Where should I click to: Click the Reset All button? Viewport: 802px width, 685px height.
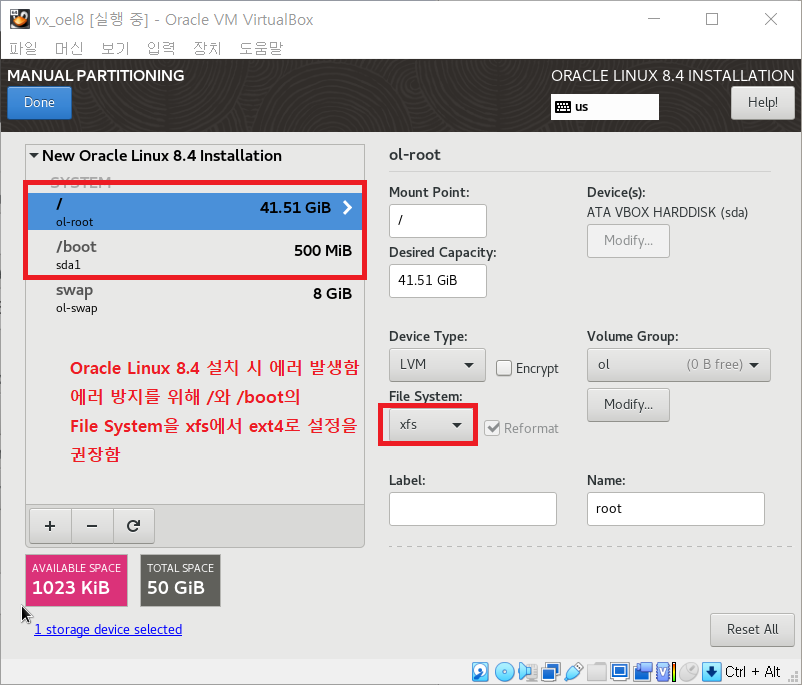pyautogui.click(x=752, y=630)
